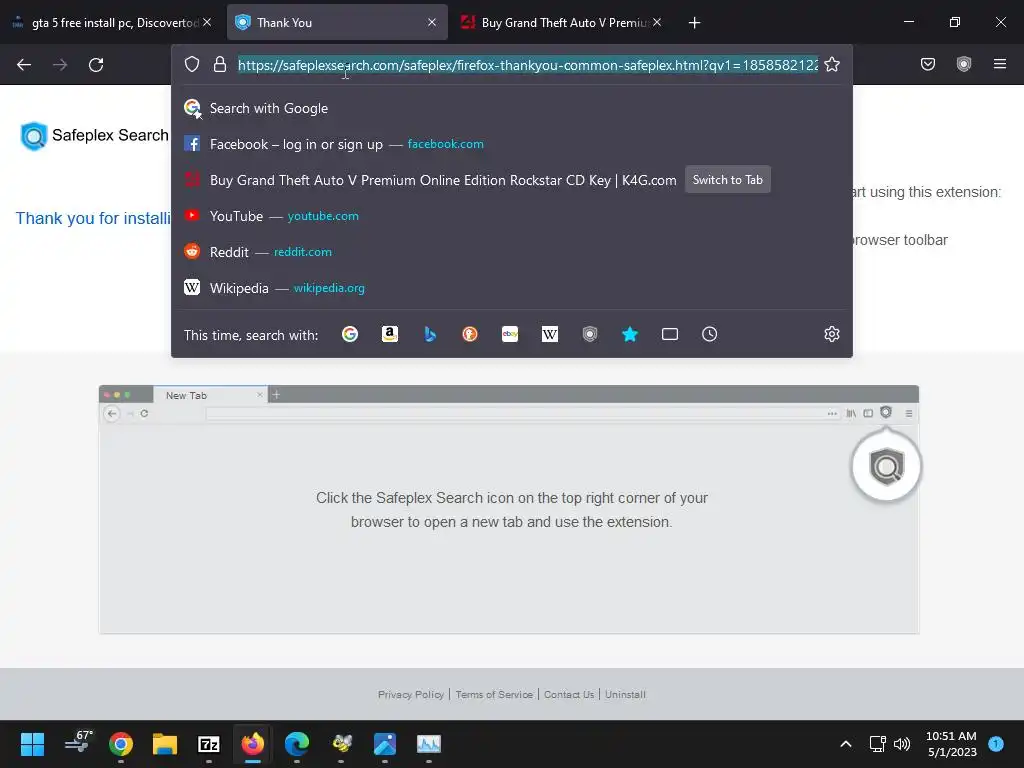Open search settings gear in dropdown
Image resolution: width=1024 pixels, height=768 pixels.
(831, 334)
